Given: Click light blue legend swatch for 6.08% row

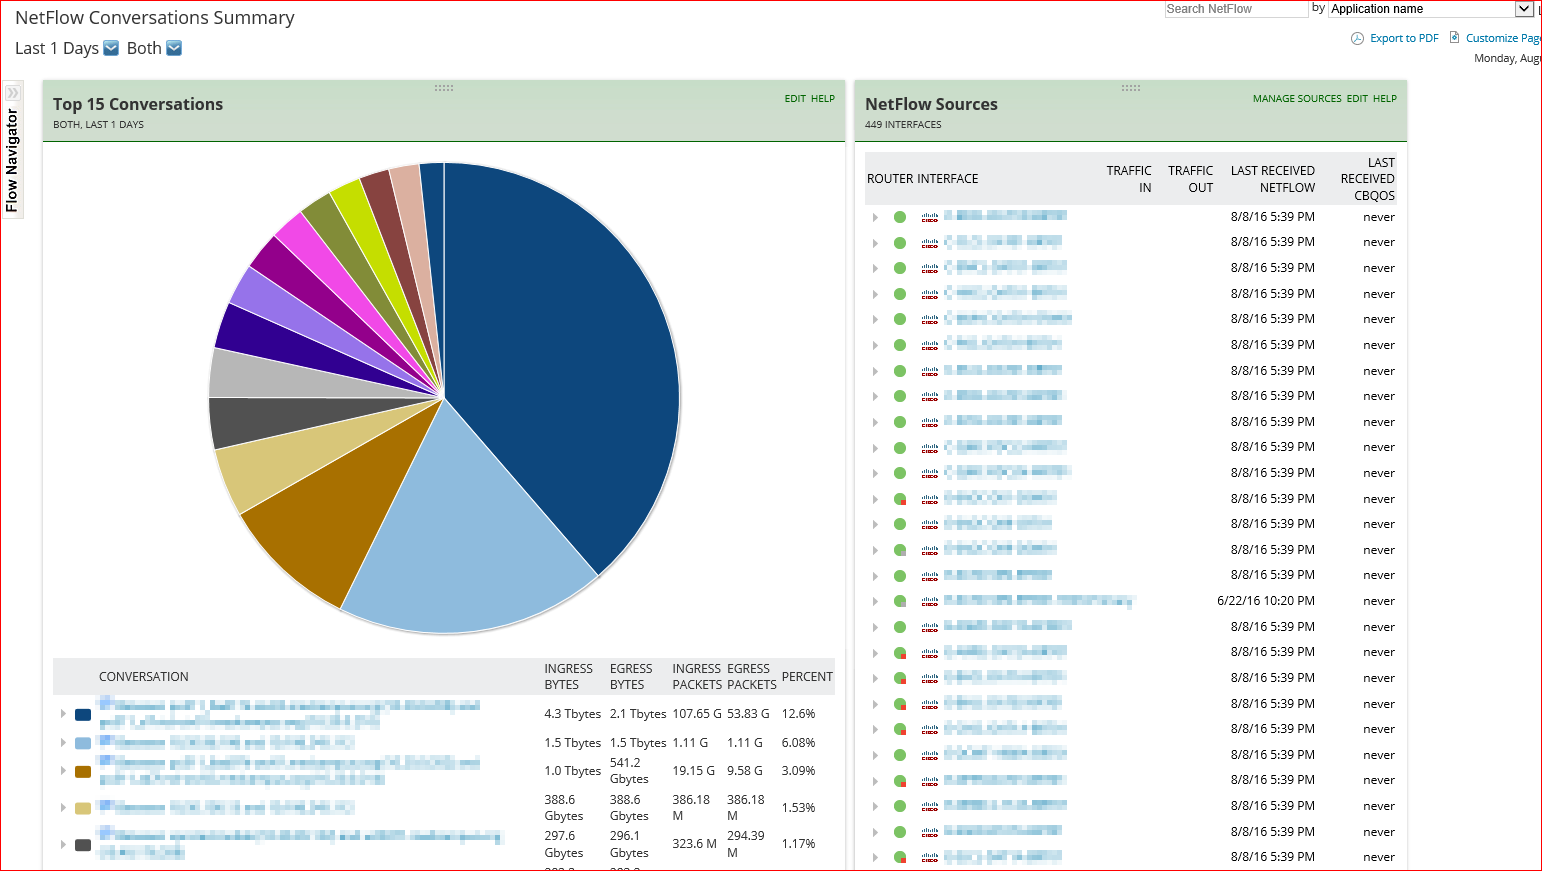Looking at the screenshot, I should point(83,743).
